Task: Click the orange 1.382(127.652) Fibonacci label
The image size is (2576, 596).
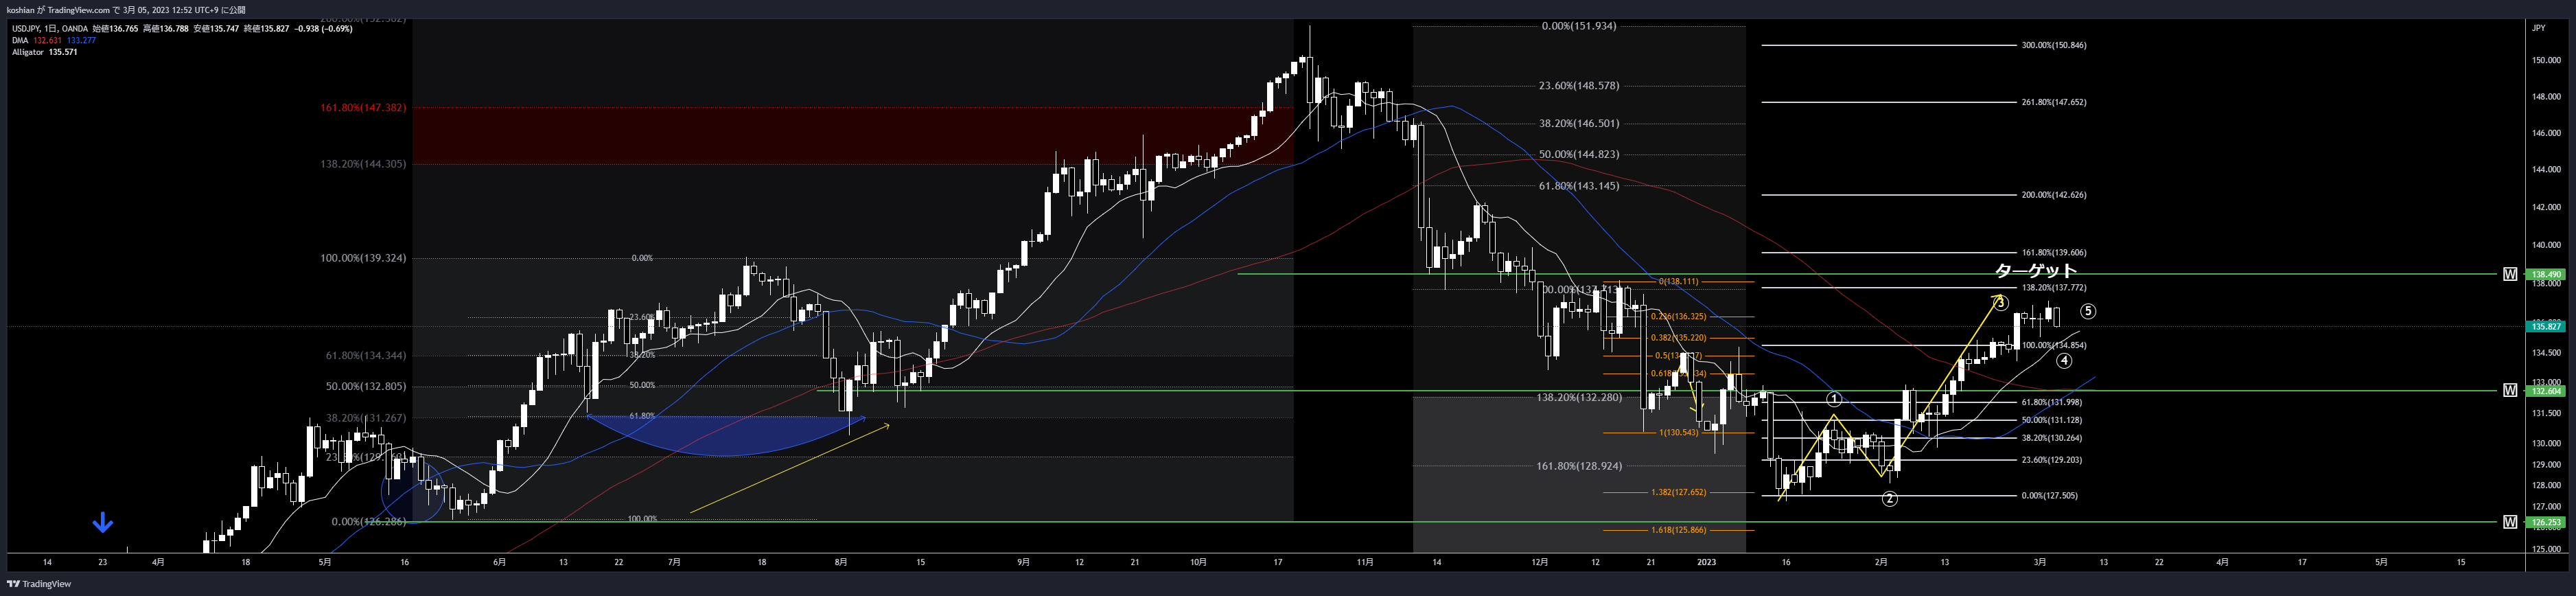Action: (1679, 493)
